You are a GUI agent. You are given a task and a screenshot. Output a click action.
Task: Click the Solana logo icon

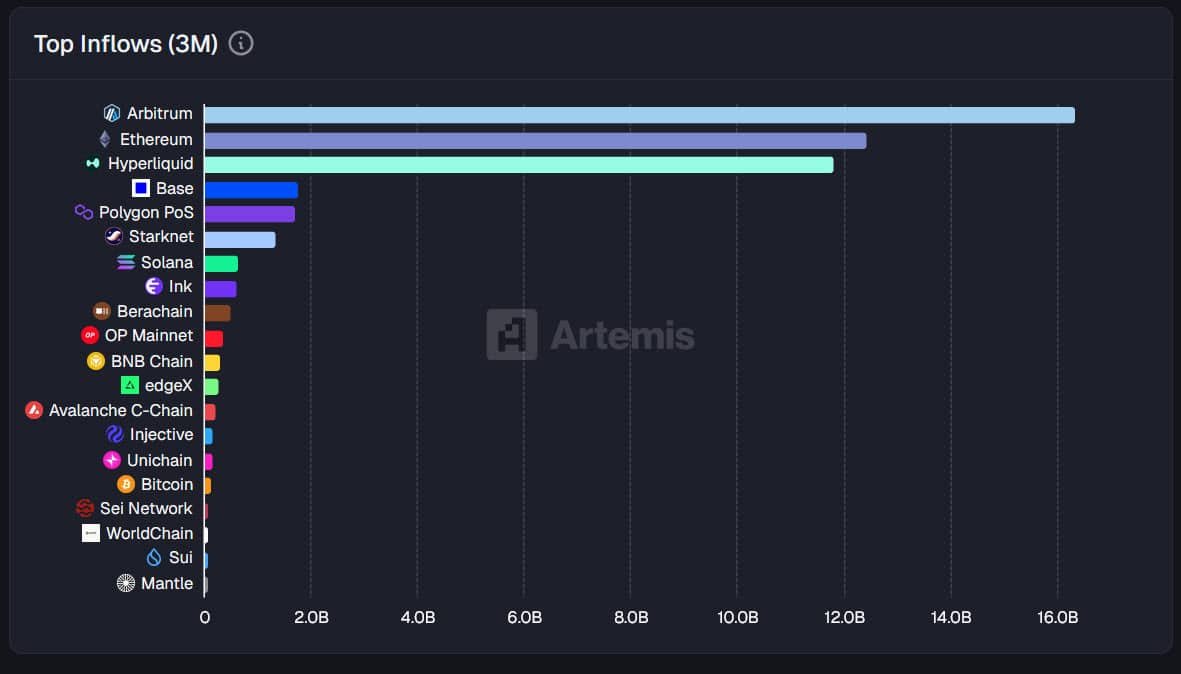point(126,262)
